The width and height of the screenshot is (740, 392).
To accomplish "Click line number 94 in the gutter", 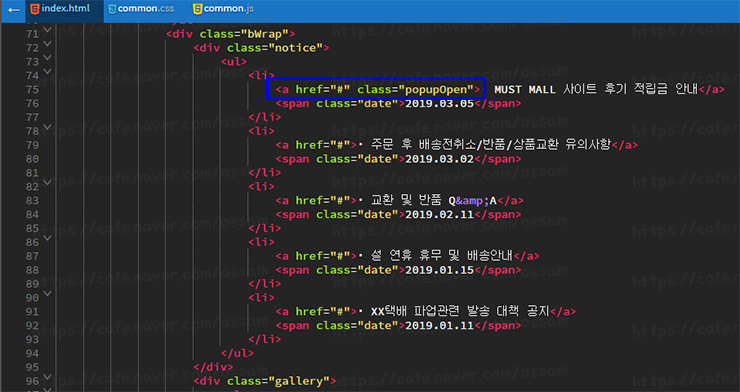I will pos(32,353).
